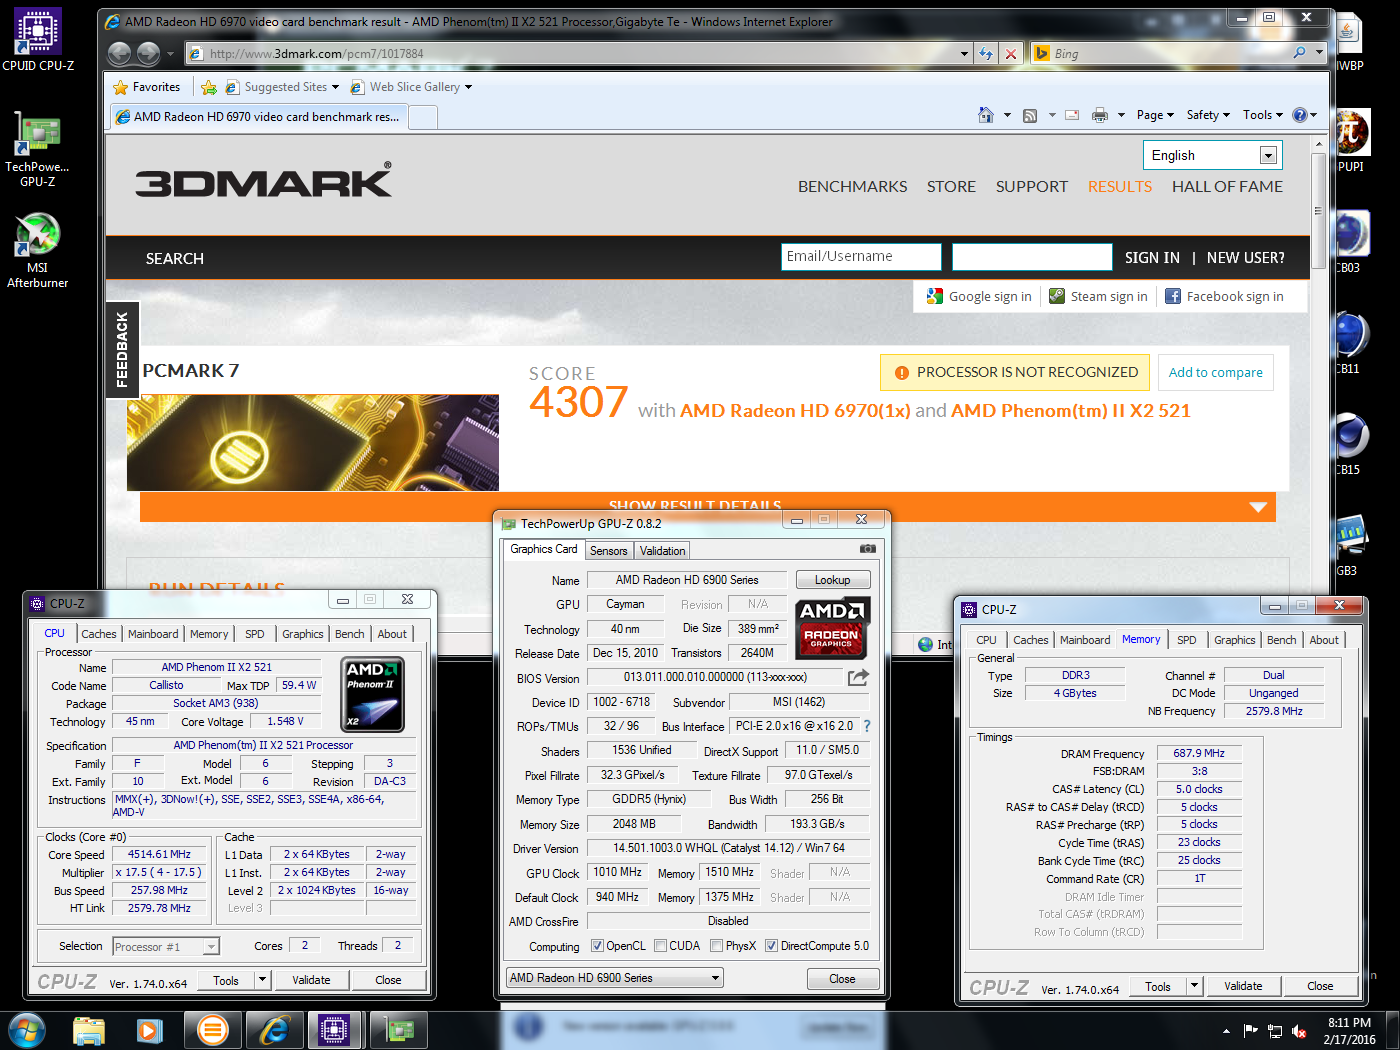The image size is (1400, 1050).
Task: Open Windows Start menu orb
Action: tap(27, 1030)
